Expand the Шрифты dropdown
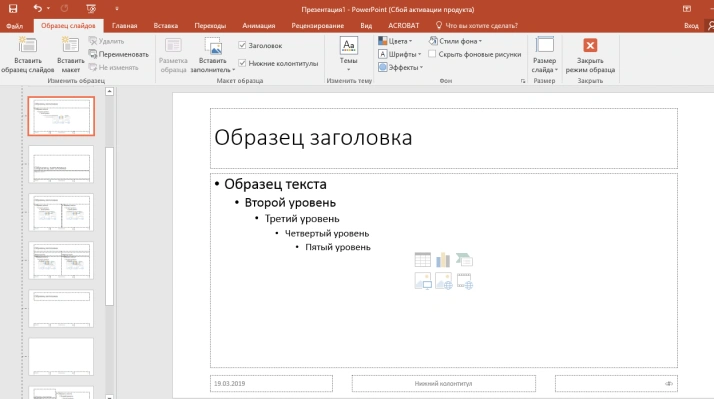Viewport: 714px width, 399px height. (399, 54)
